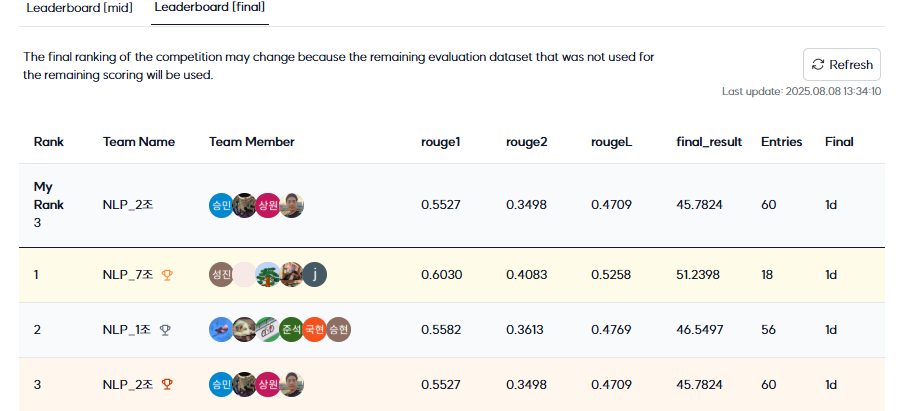Viewport: 900px width, 411px height.
Task: Click the tree photo avatar in the NLP_7조 row
Action: pos(267,274)
